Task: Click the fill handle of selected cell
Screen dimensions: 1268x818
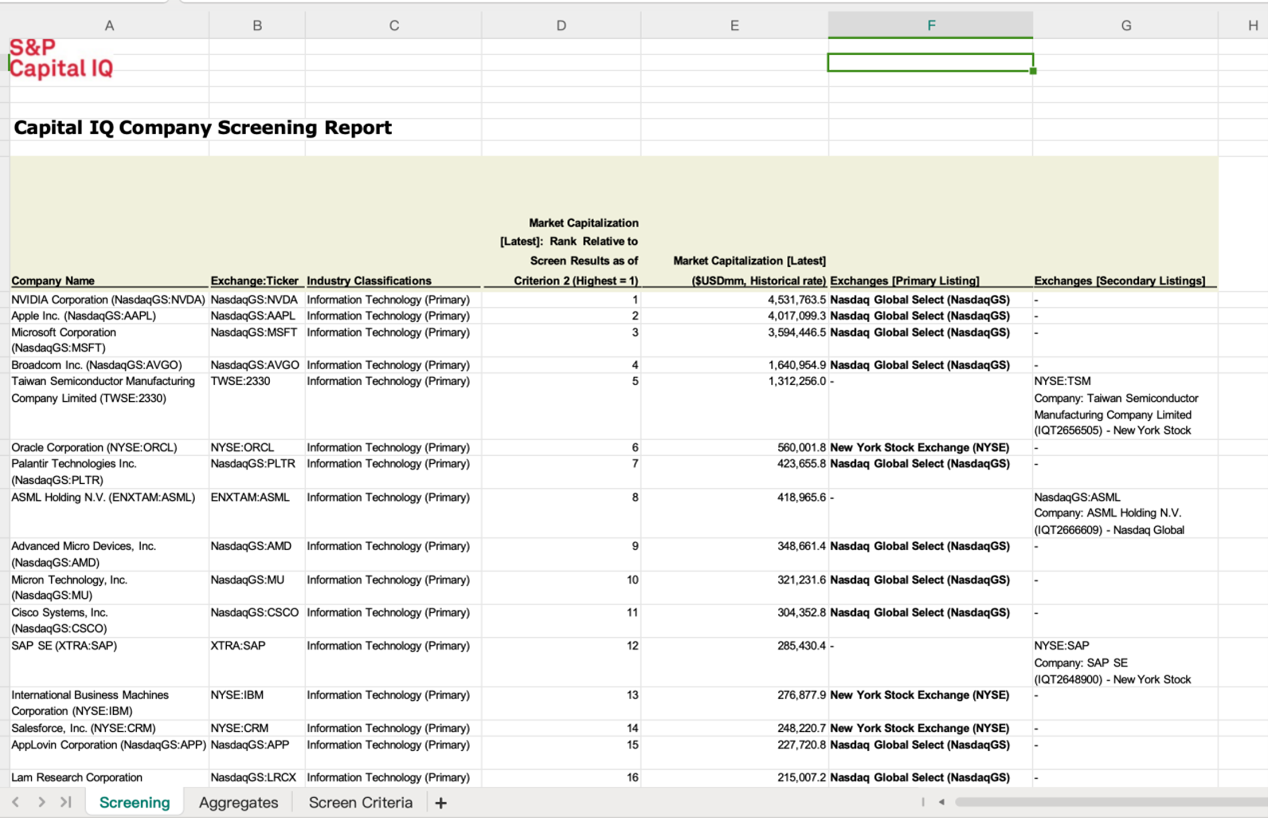Action: point(1033,71)
